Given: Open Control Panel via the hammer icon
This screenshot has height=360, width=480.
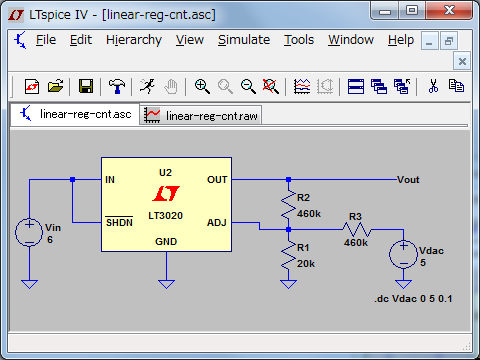Looking at the screenshot, I should (x=117, y=86).
